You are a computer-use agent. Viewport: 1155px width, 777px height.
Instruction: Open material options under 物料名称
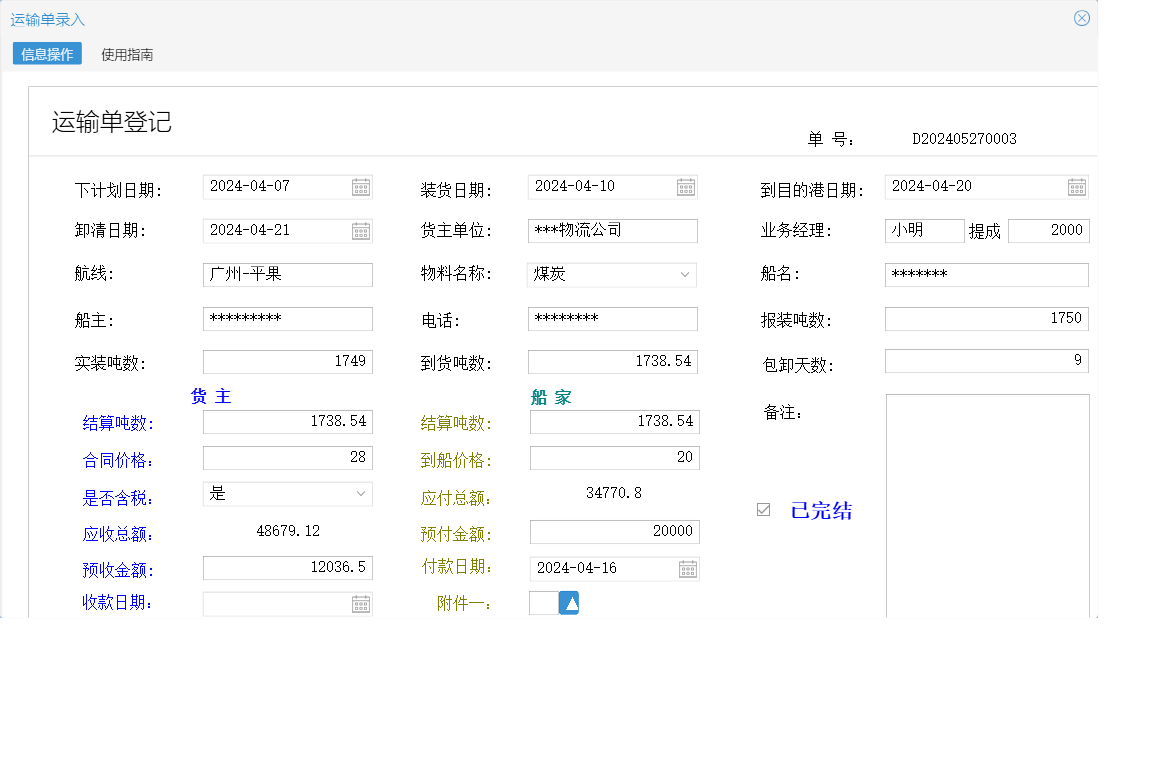click(684, 274)
